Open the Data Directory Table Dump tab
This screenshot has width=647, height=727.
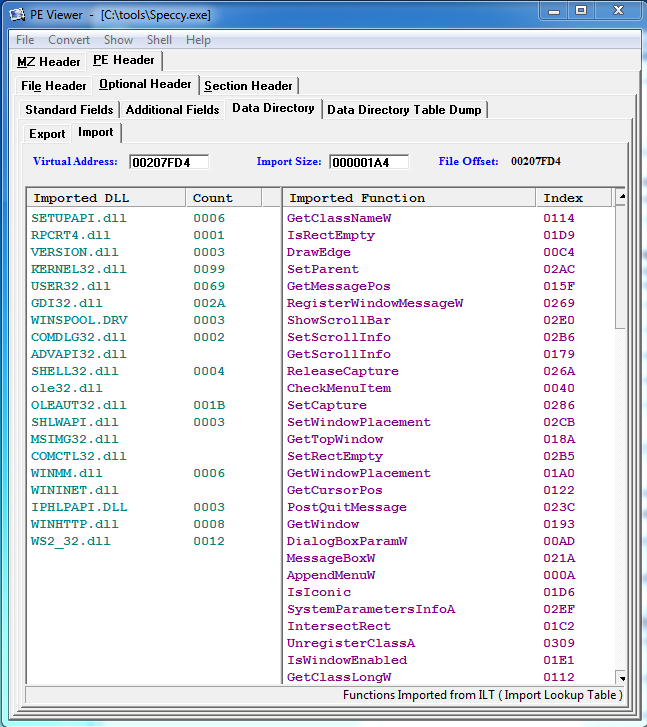[x=404, y=110]
